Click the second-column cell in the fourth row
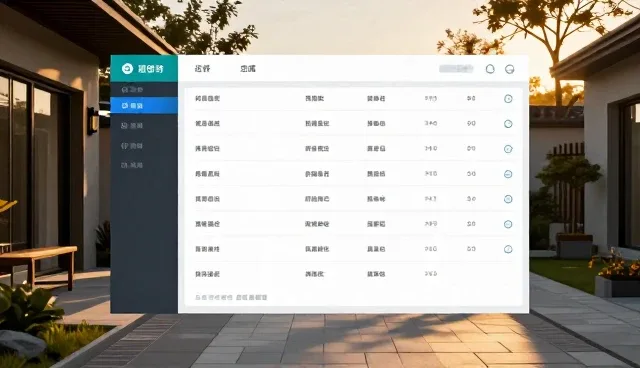This screenshot has height=368, width=640. (x=317, y=174)
